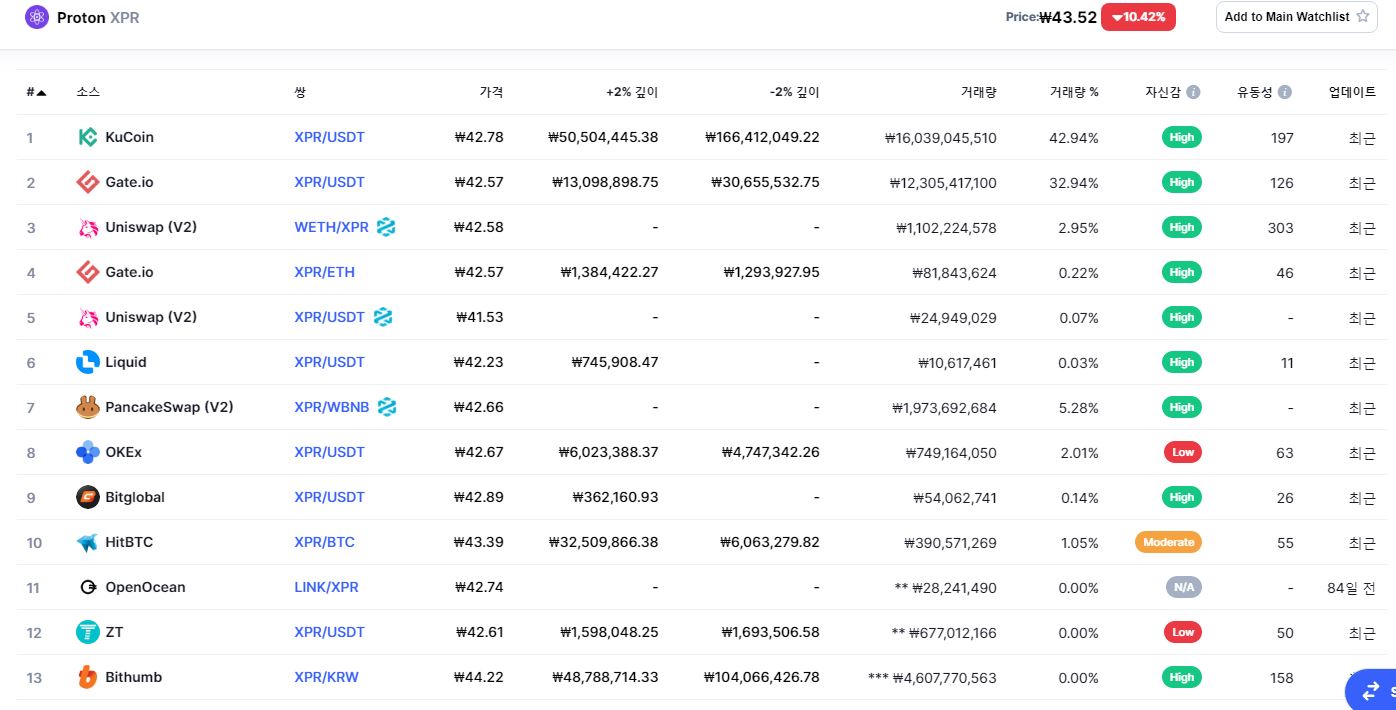Open the XPR/WBNB pair link
This screenshot has height=710, width=1396.
pos(332,407)
